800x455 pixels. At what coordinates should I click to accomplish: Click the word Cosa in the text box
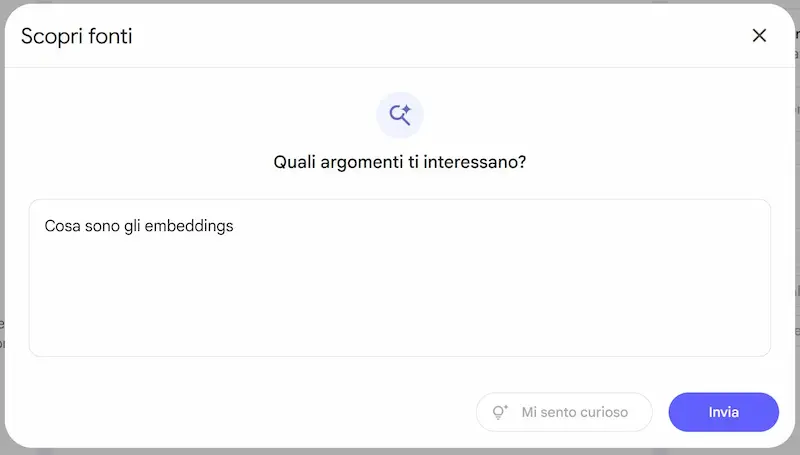tap(62, 226)
